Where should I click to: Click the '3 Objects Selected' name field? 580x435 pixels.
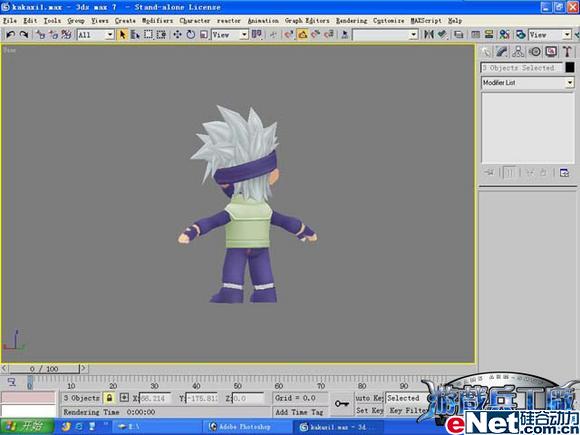pyautogui.click(x=522, y=68)
